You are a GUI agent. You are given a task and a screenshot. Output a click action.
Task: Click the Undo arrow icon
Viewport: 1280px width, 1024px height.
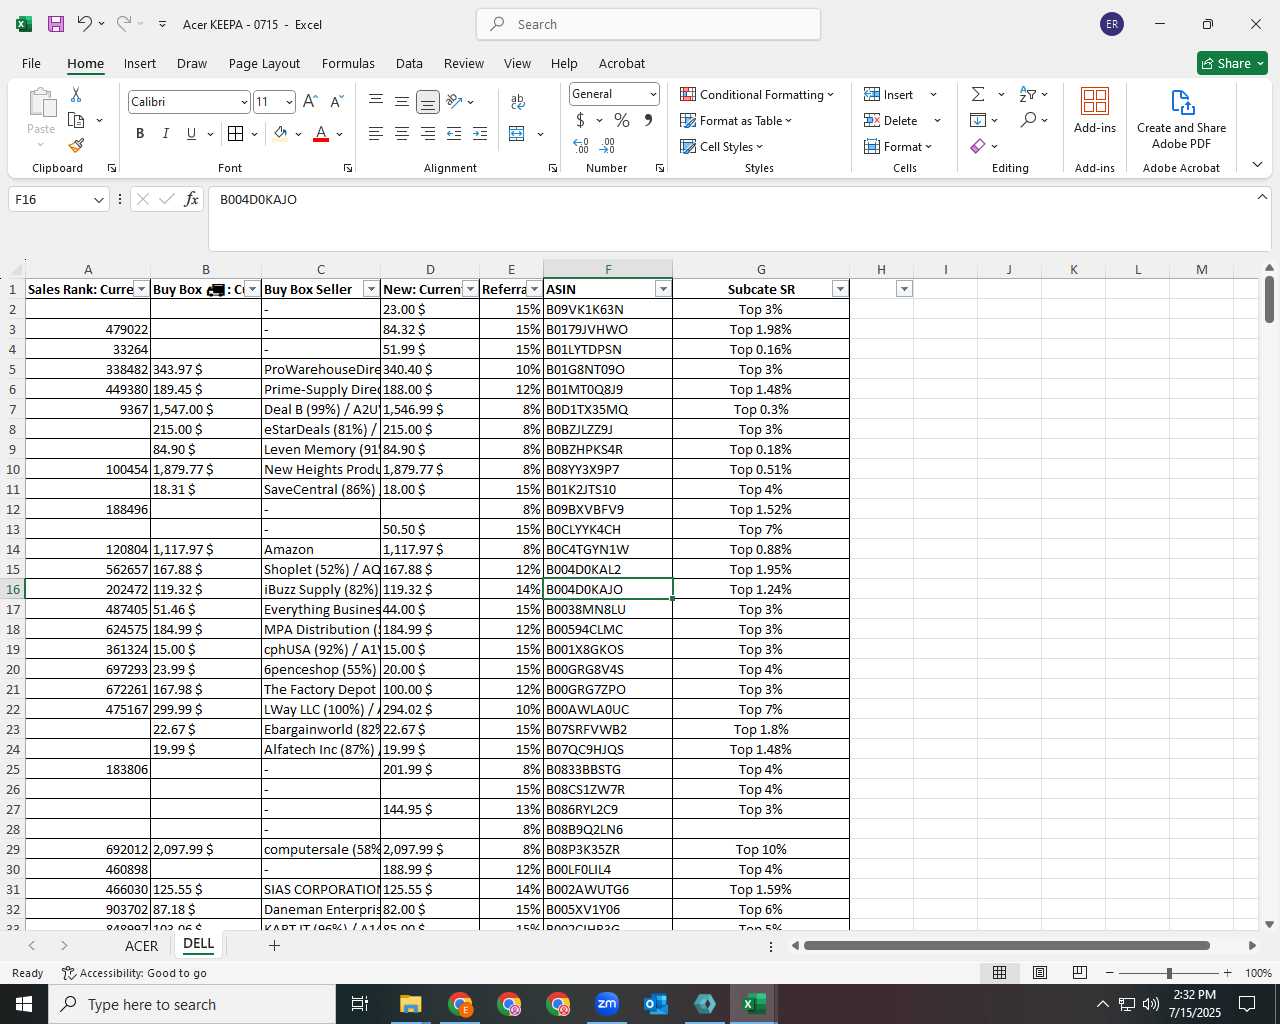[x=84, y=24]
